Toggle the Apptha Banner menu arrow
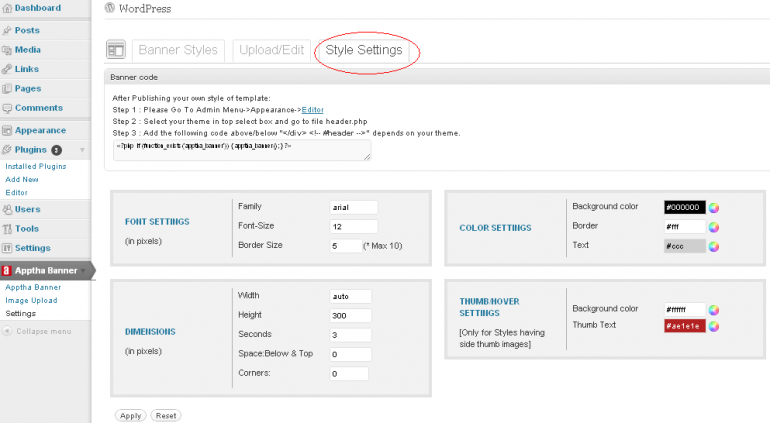This screenshot has width=770, height=423. (83, 271)
